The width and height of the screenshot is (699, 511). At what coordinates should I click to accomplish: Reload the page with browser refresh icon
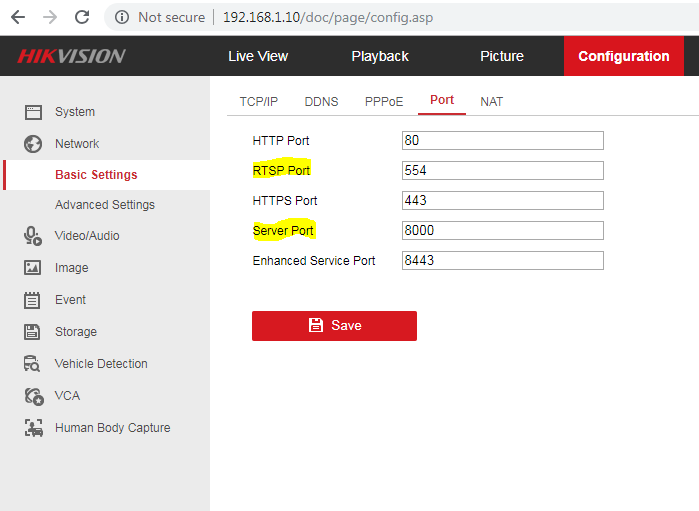pos(82,17)
